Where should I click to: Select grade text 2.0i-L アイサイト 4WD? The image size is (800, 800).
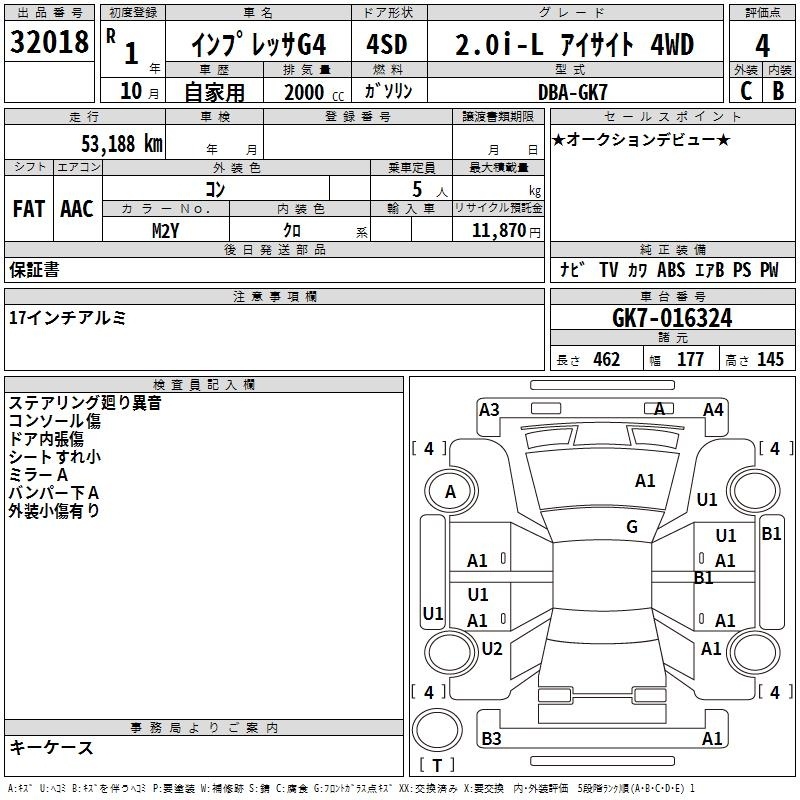[574, 44]
